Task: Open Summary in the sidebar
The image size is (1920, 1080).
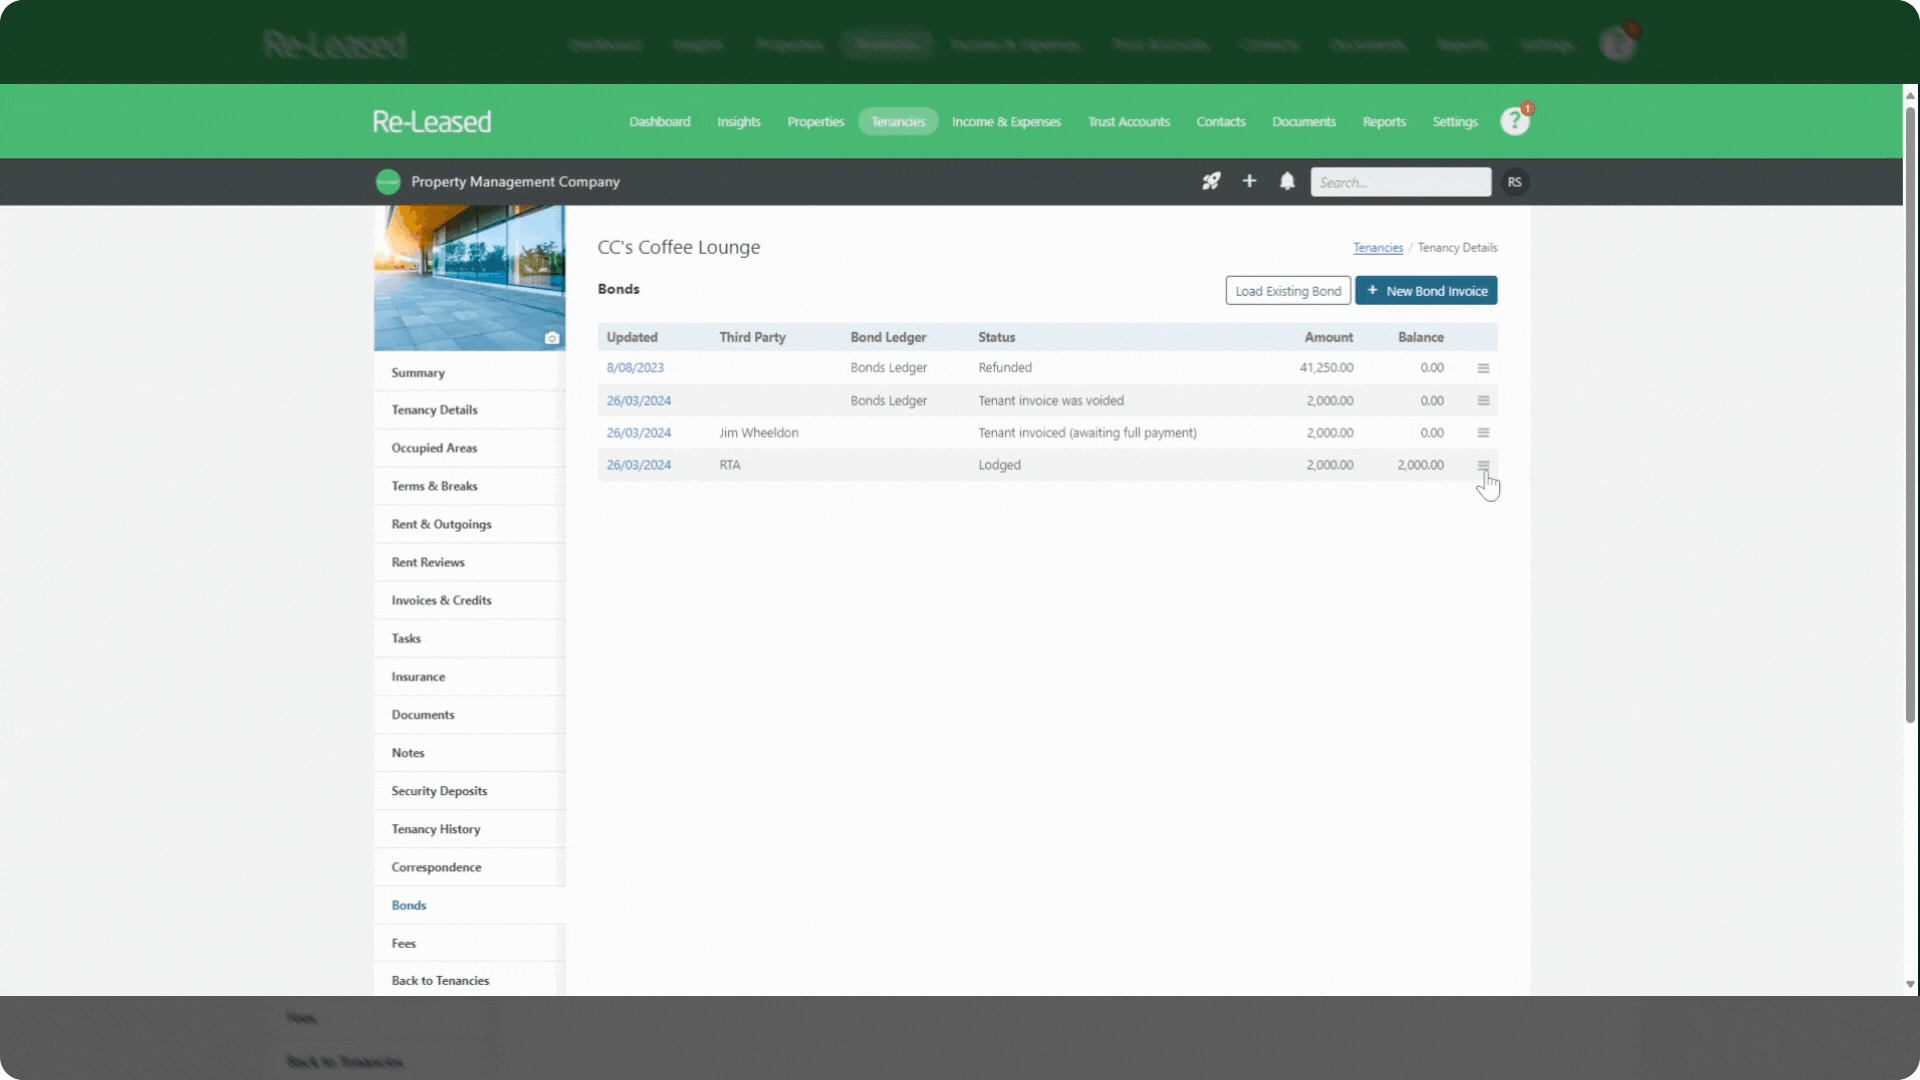Action: pyautogui.click(x=469, y=372)
